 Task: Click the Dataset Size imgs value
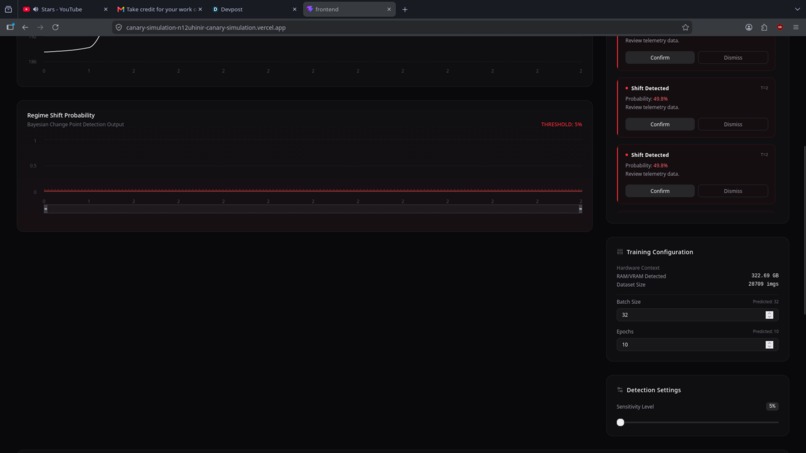coord(763,284)
